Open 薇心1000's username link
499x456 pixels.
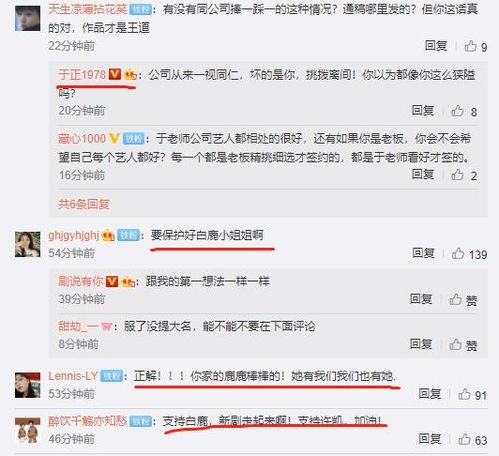[82, 138]
